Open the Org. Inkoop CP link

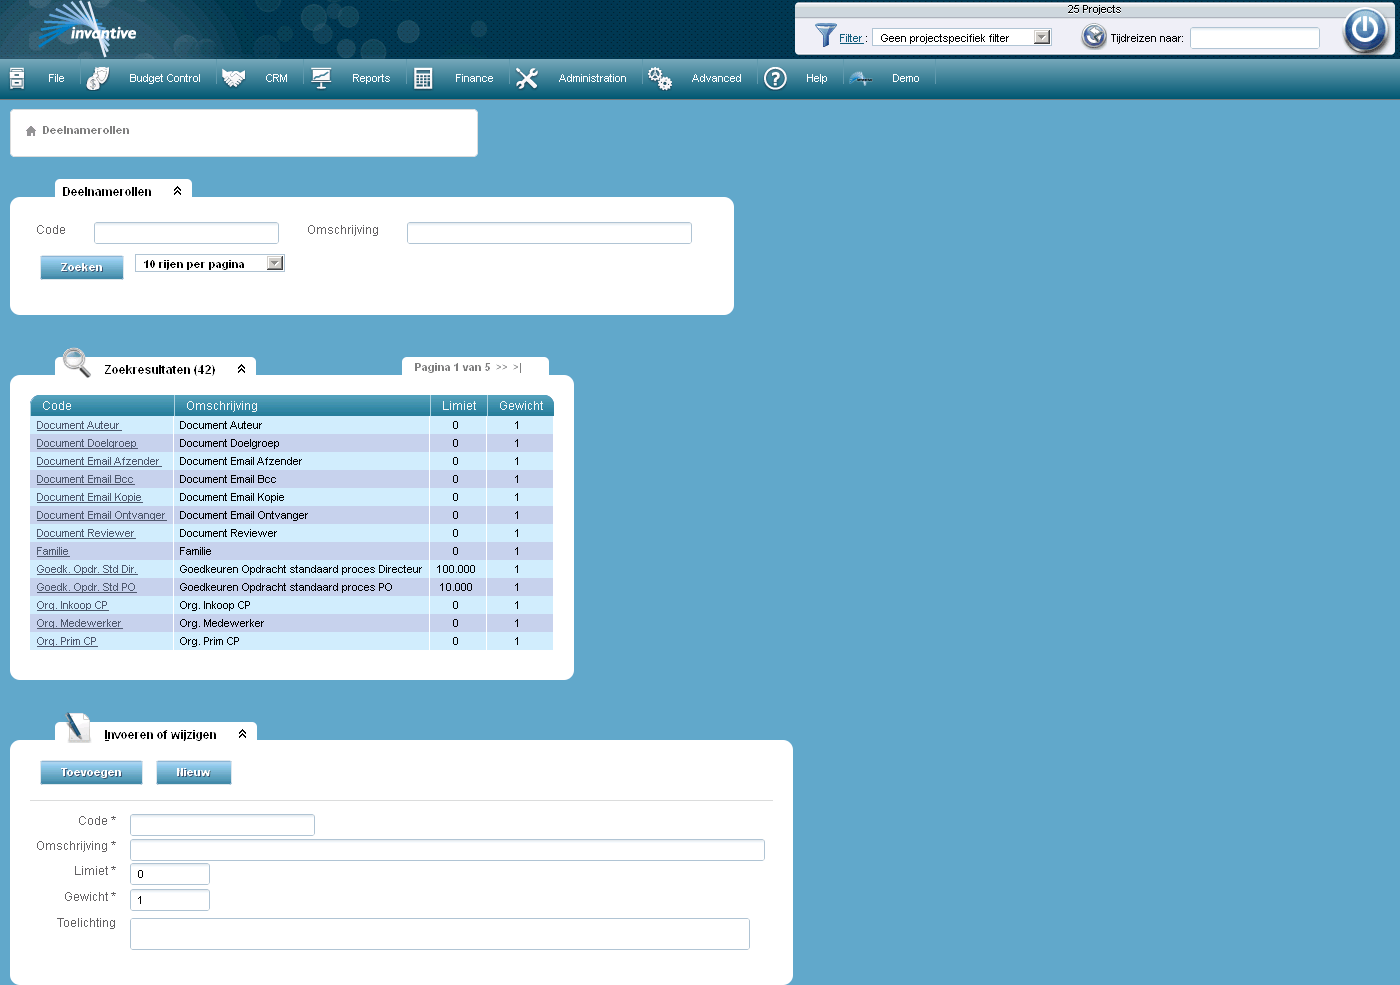click(72, 605)
